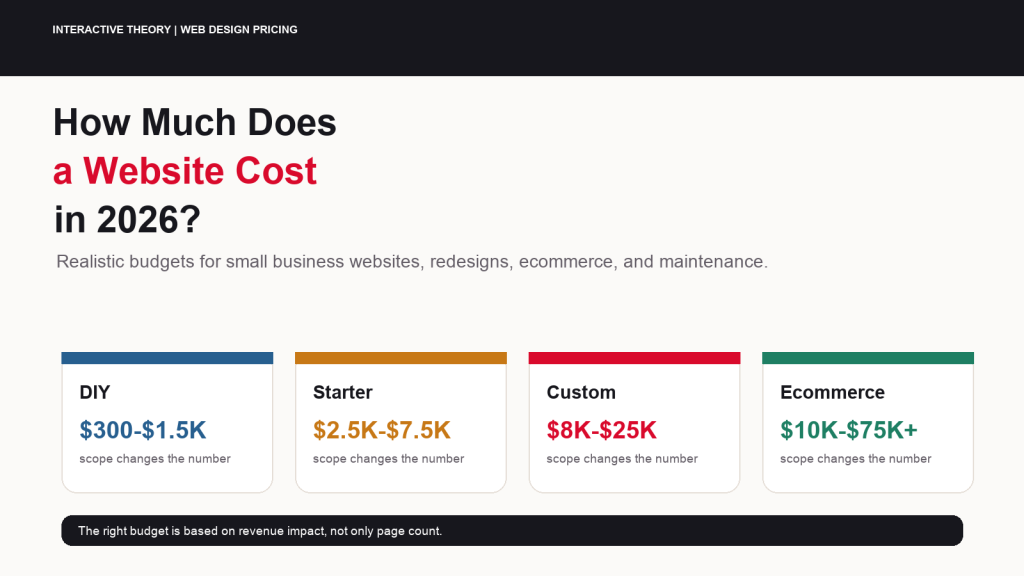Click 'scope changes the number' under Starter

pyautogui.click(x=389, y=459)
